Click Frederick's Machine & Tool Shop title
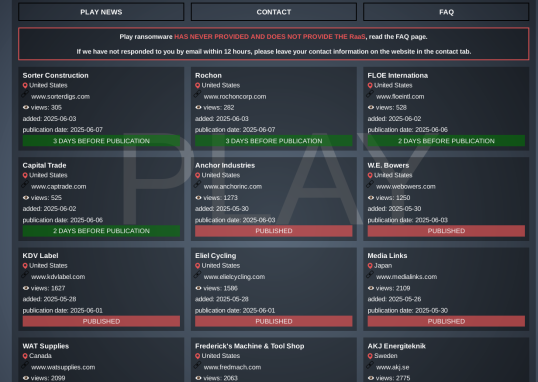Viewport: 538px width, 382px height. pyautogui.click(x=249, y=346)
